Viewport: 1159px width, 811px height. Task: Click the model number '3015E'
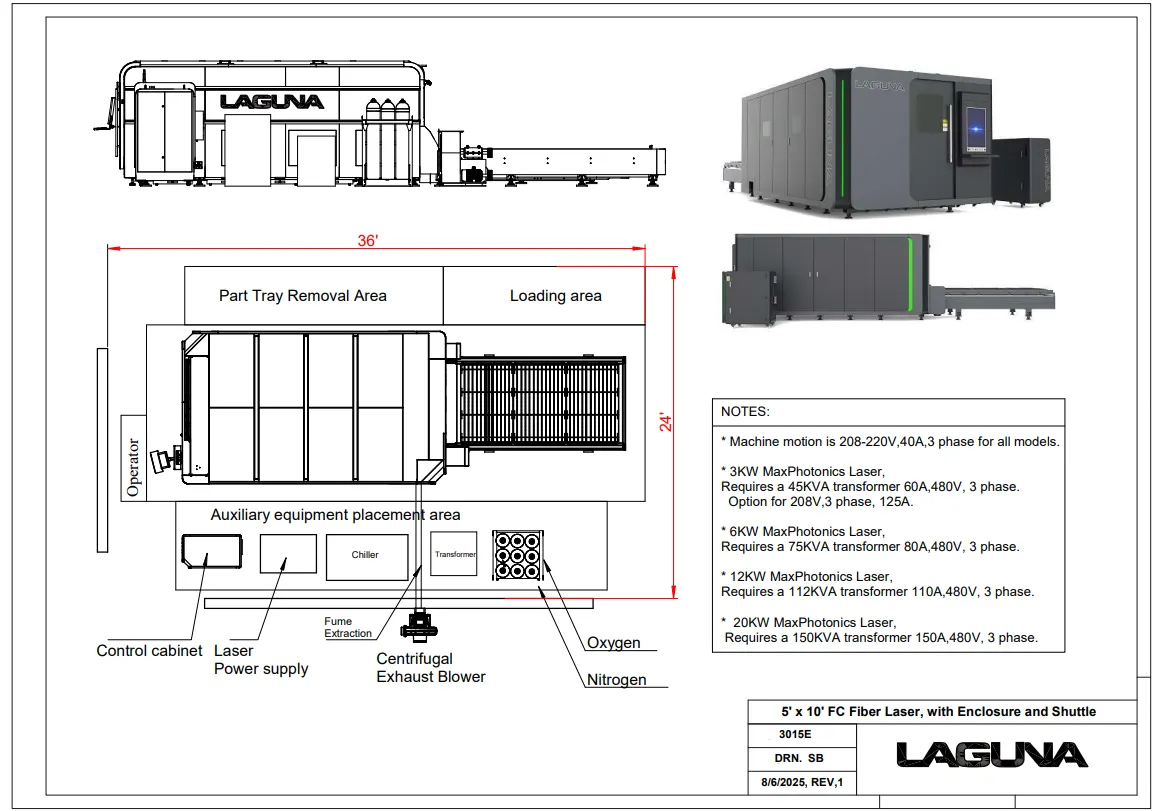tap(795, 734)
